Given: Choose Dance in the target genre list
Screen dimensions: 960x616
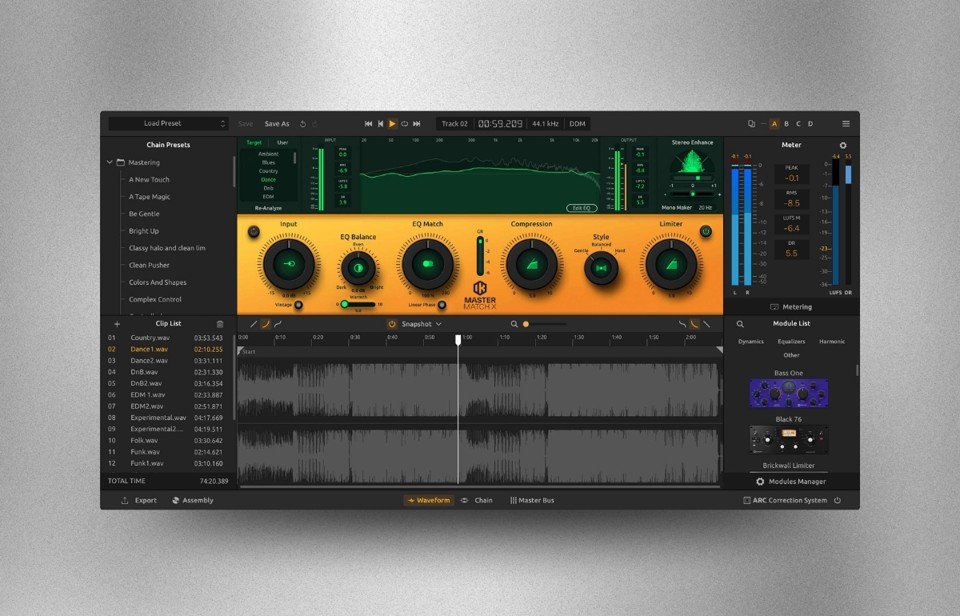Looking at the screenshot, I should pyautogui.click(x=268, y=179).
